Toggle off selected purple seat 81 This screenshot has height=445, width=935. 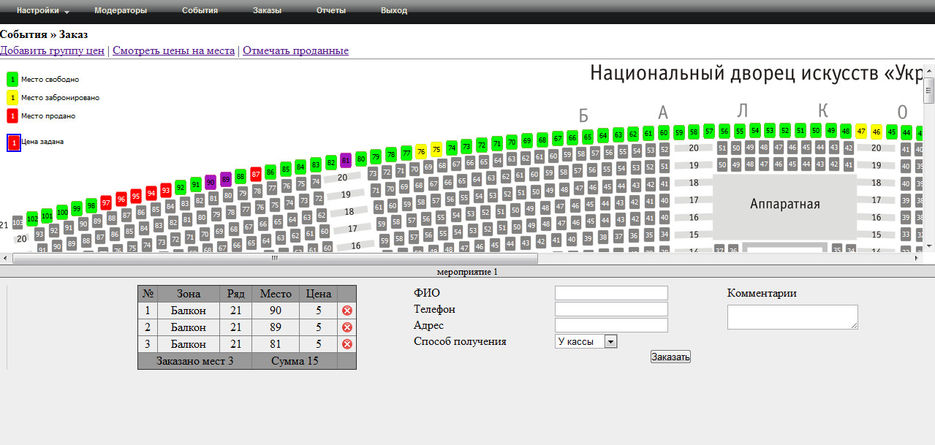tap(346, 160)
